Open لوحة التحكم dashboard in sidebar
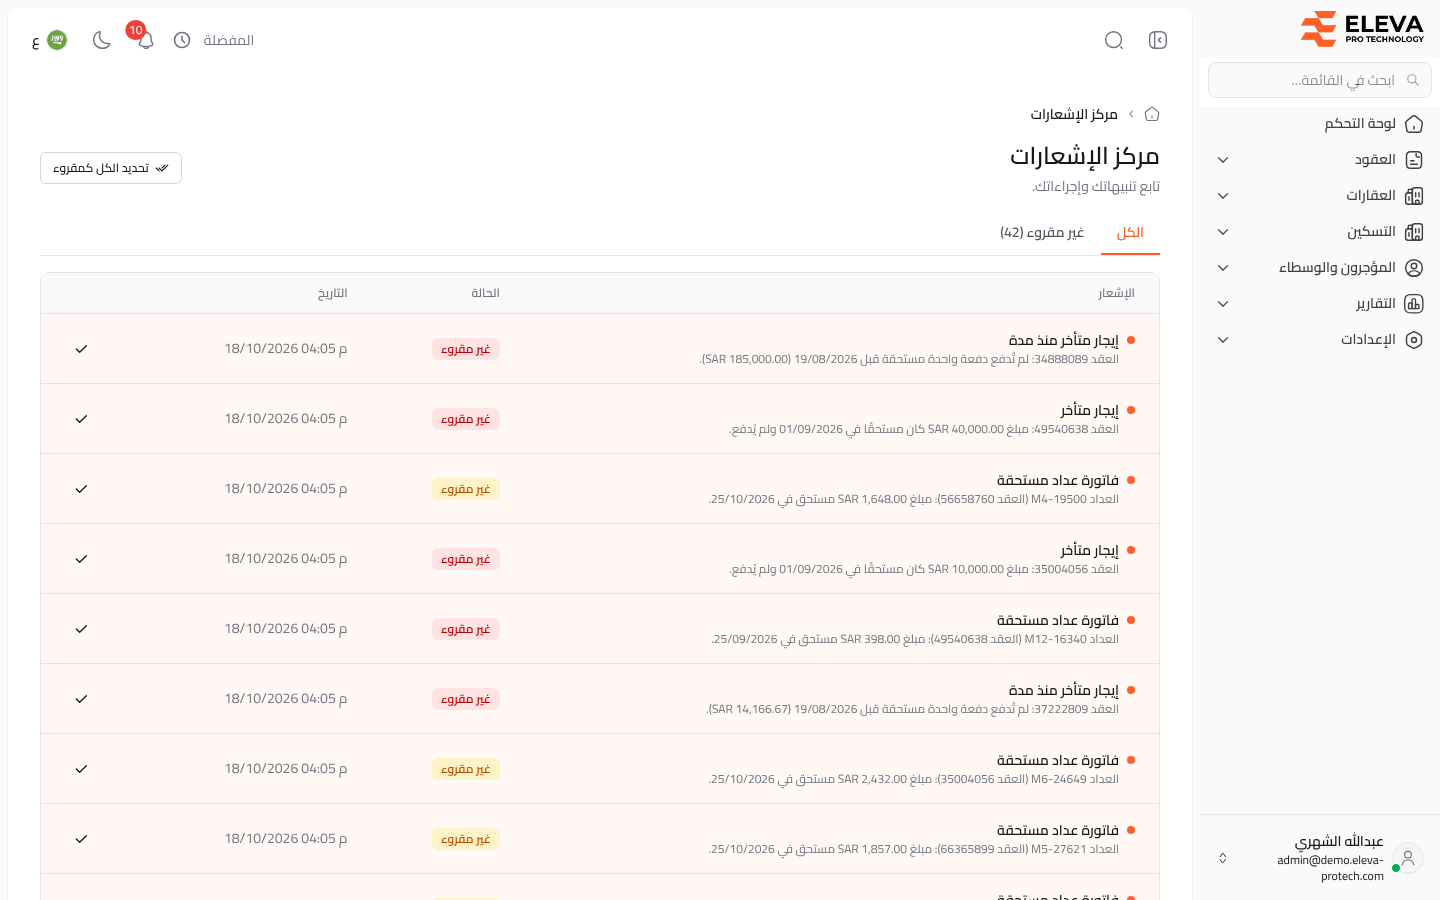 click(x=1319, y=124)
